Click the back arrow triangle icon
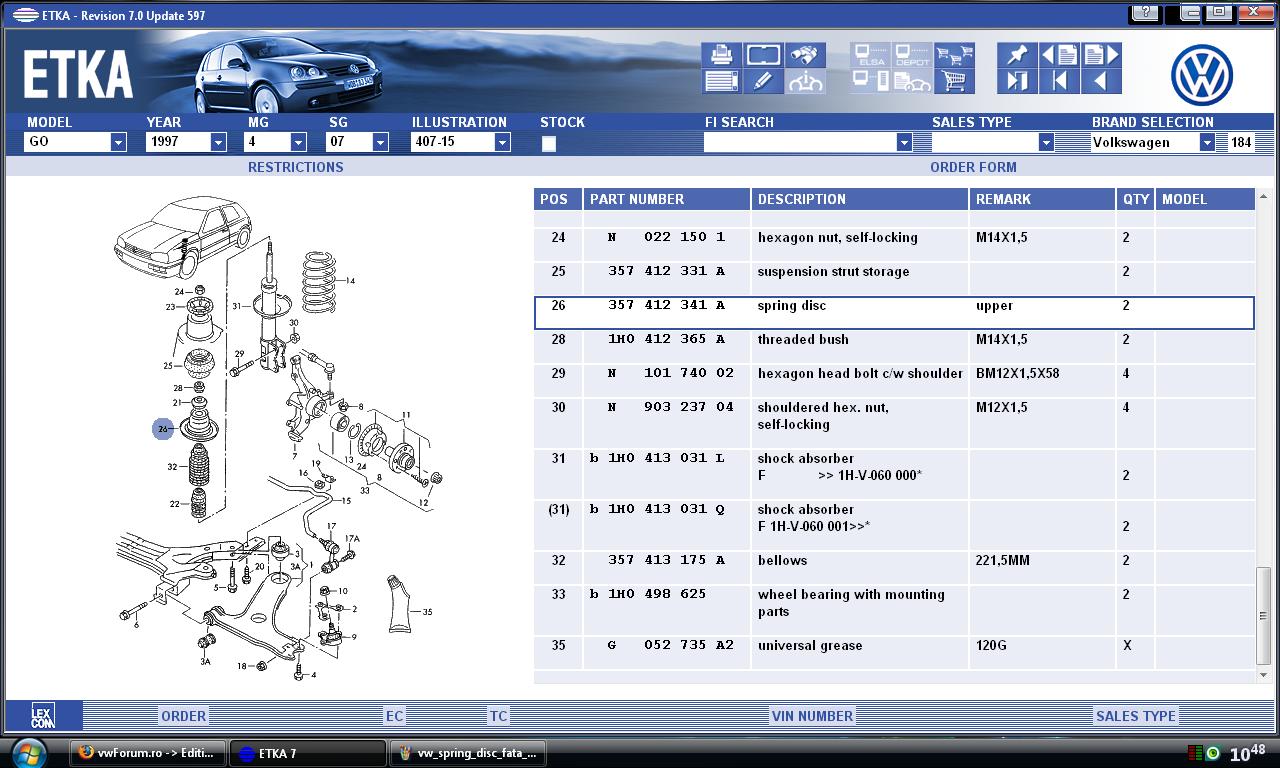Screen dimensions: 1280x768 [1101, 81]
